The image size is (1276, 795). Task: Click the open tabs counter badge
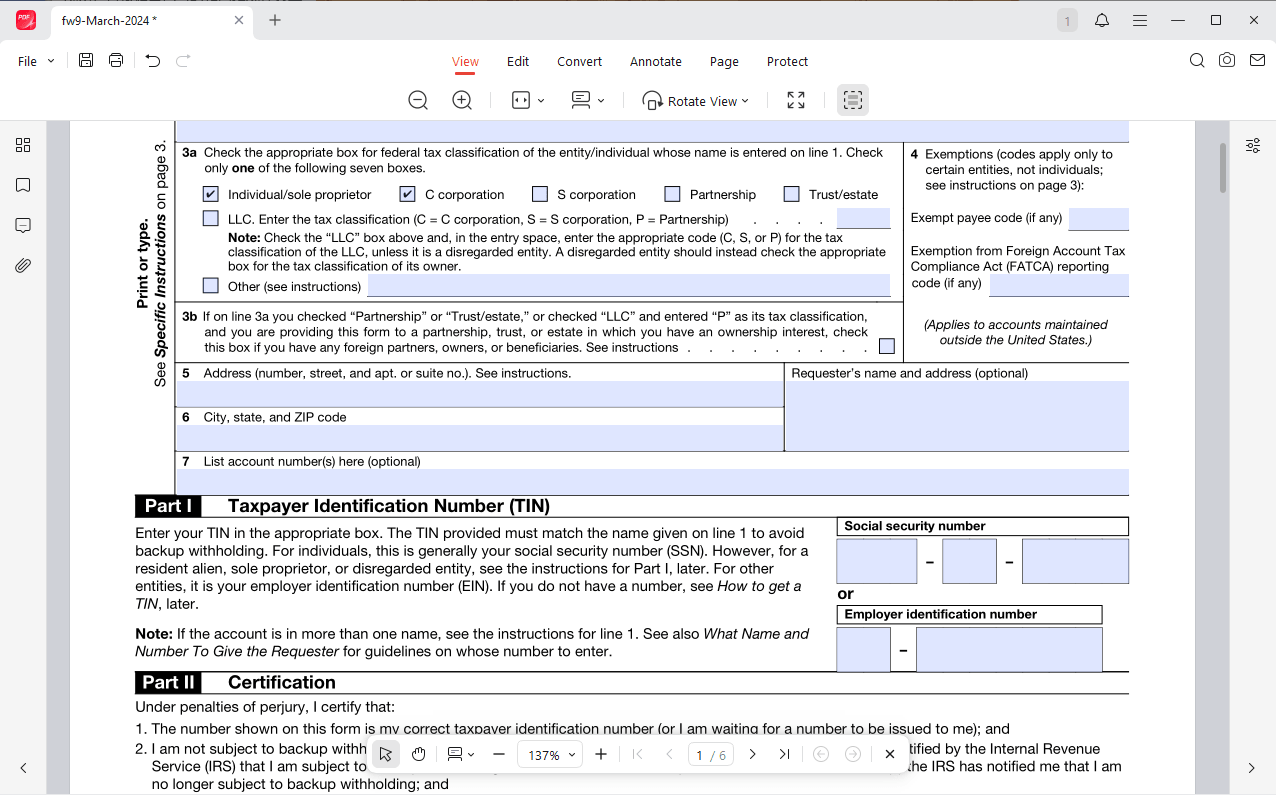[x=1067, y=20]
